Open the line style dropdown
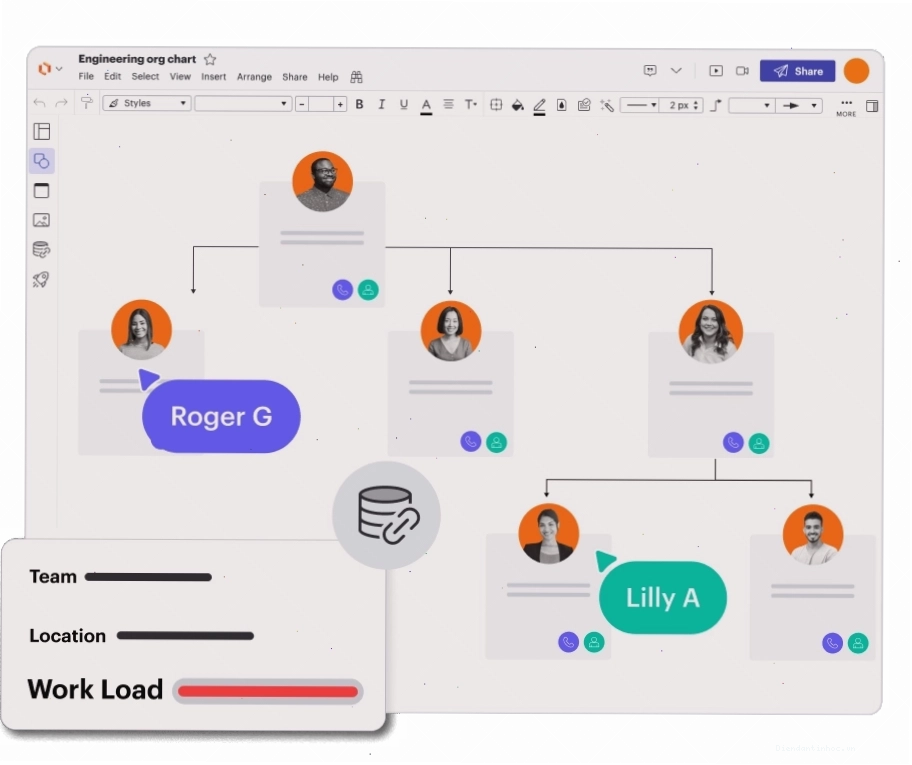 639,105
